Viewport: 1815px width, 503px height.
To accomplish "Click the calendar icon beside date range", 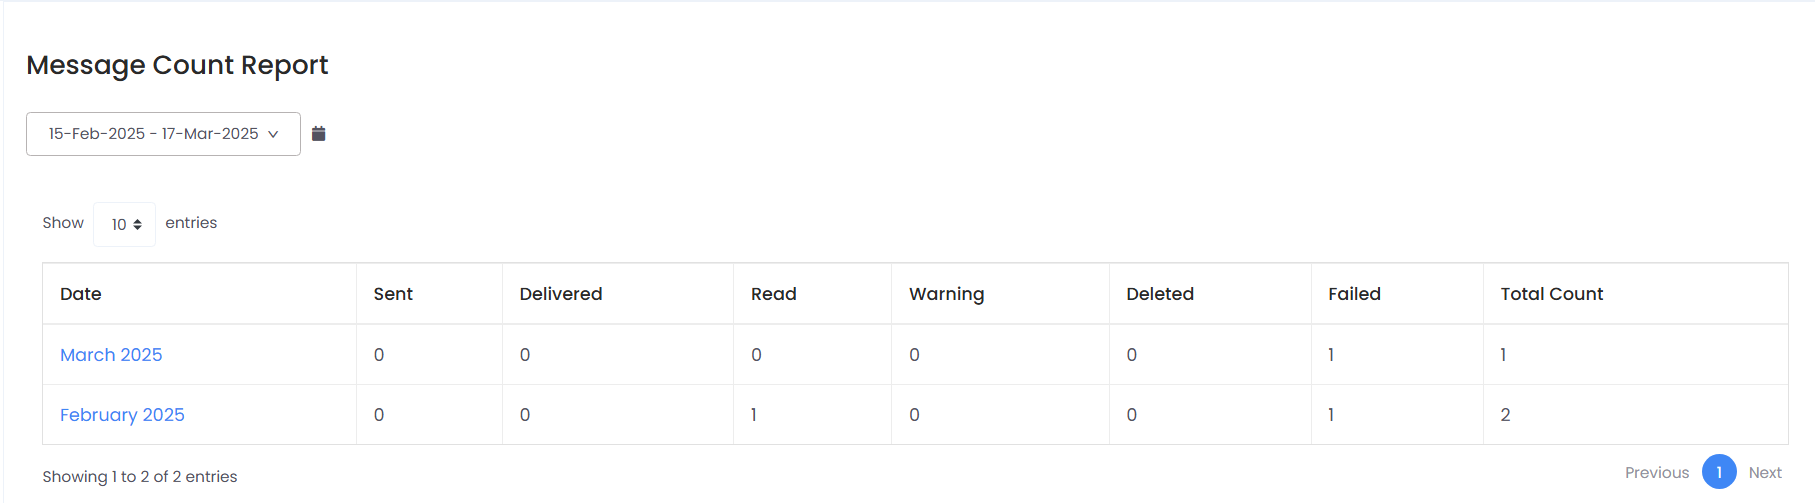I will click(319, 134).
